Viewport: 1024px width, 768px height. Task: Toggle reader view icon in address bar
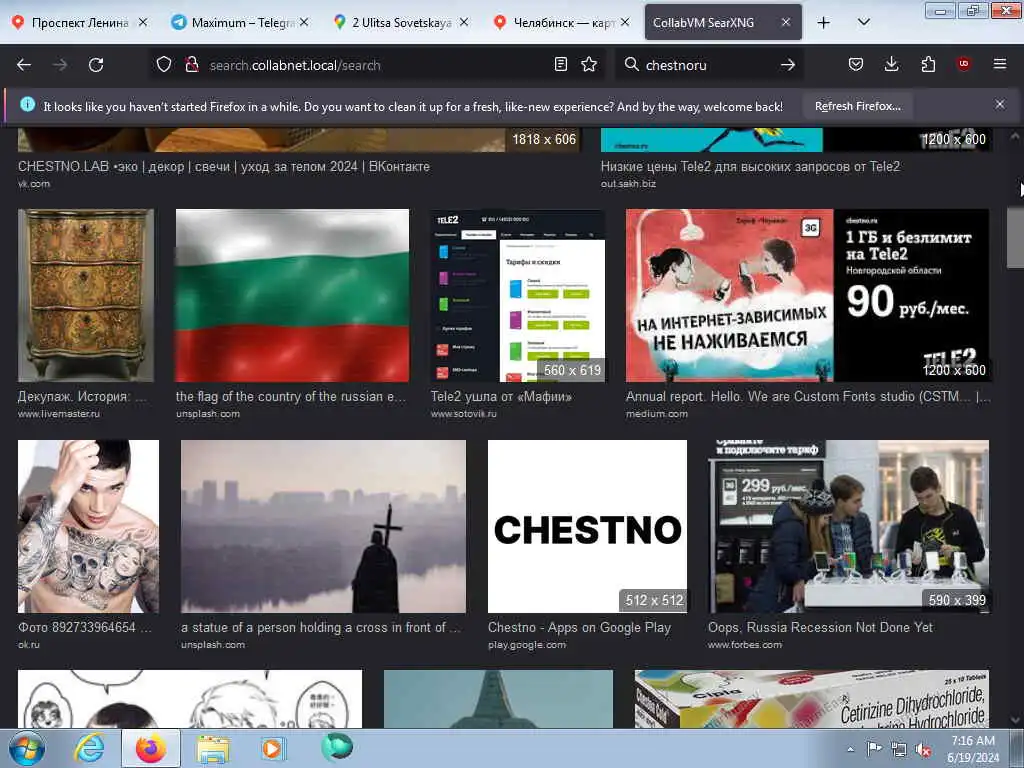tap(560, 65)
